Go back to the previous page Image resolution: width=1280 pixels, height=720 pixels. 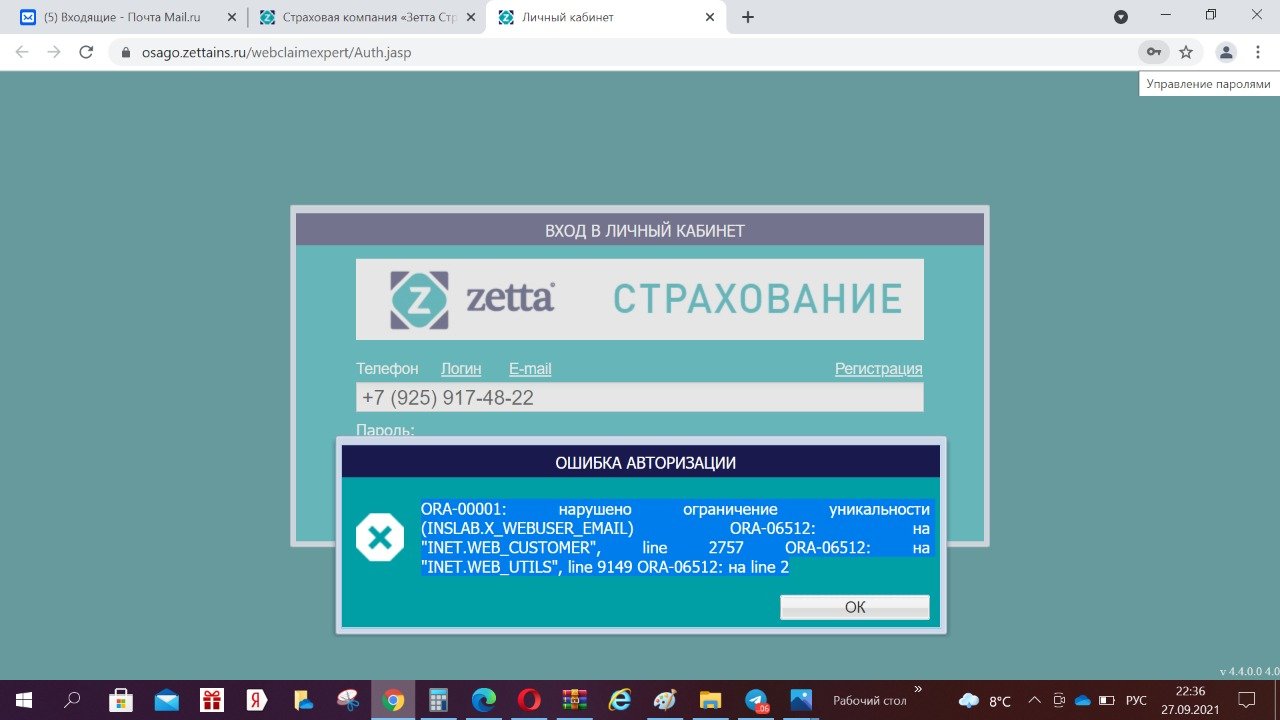click(22, 52)
